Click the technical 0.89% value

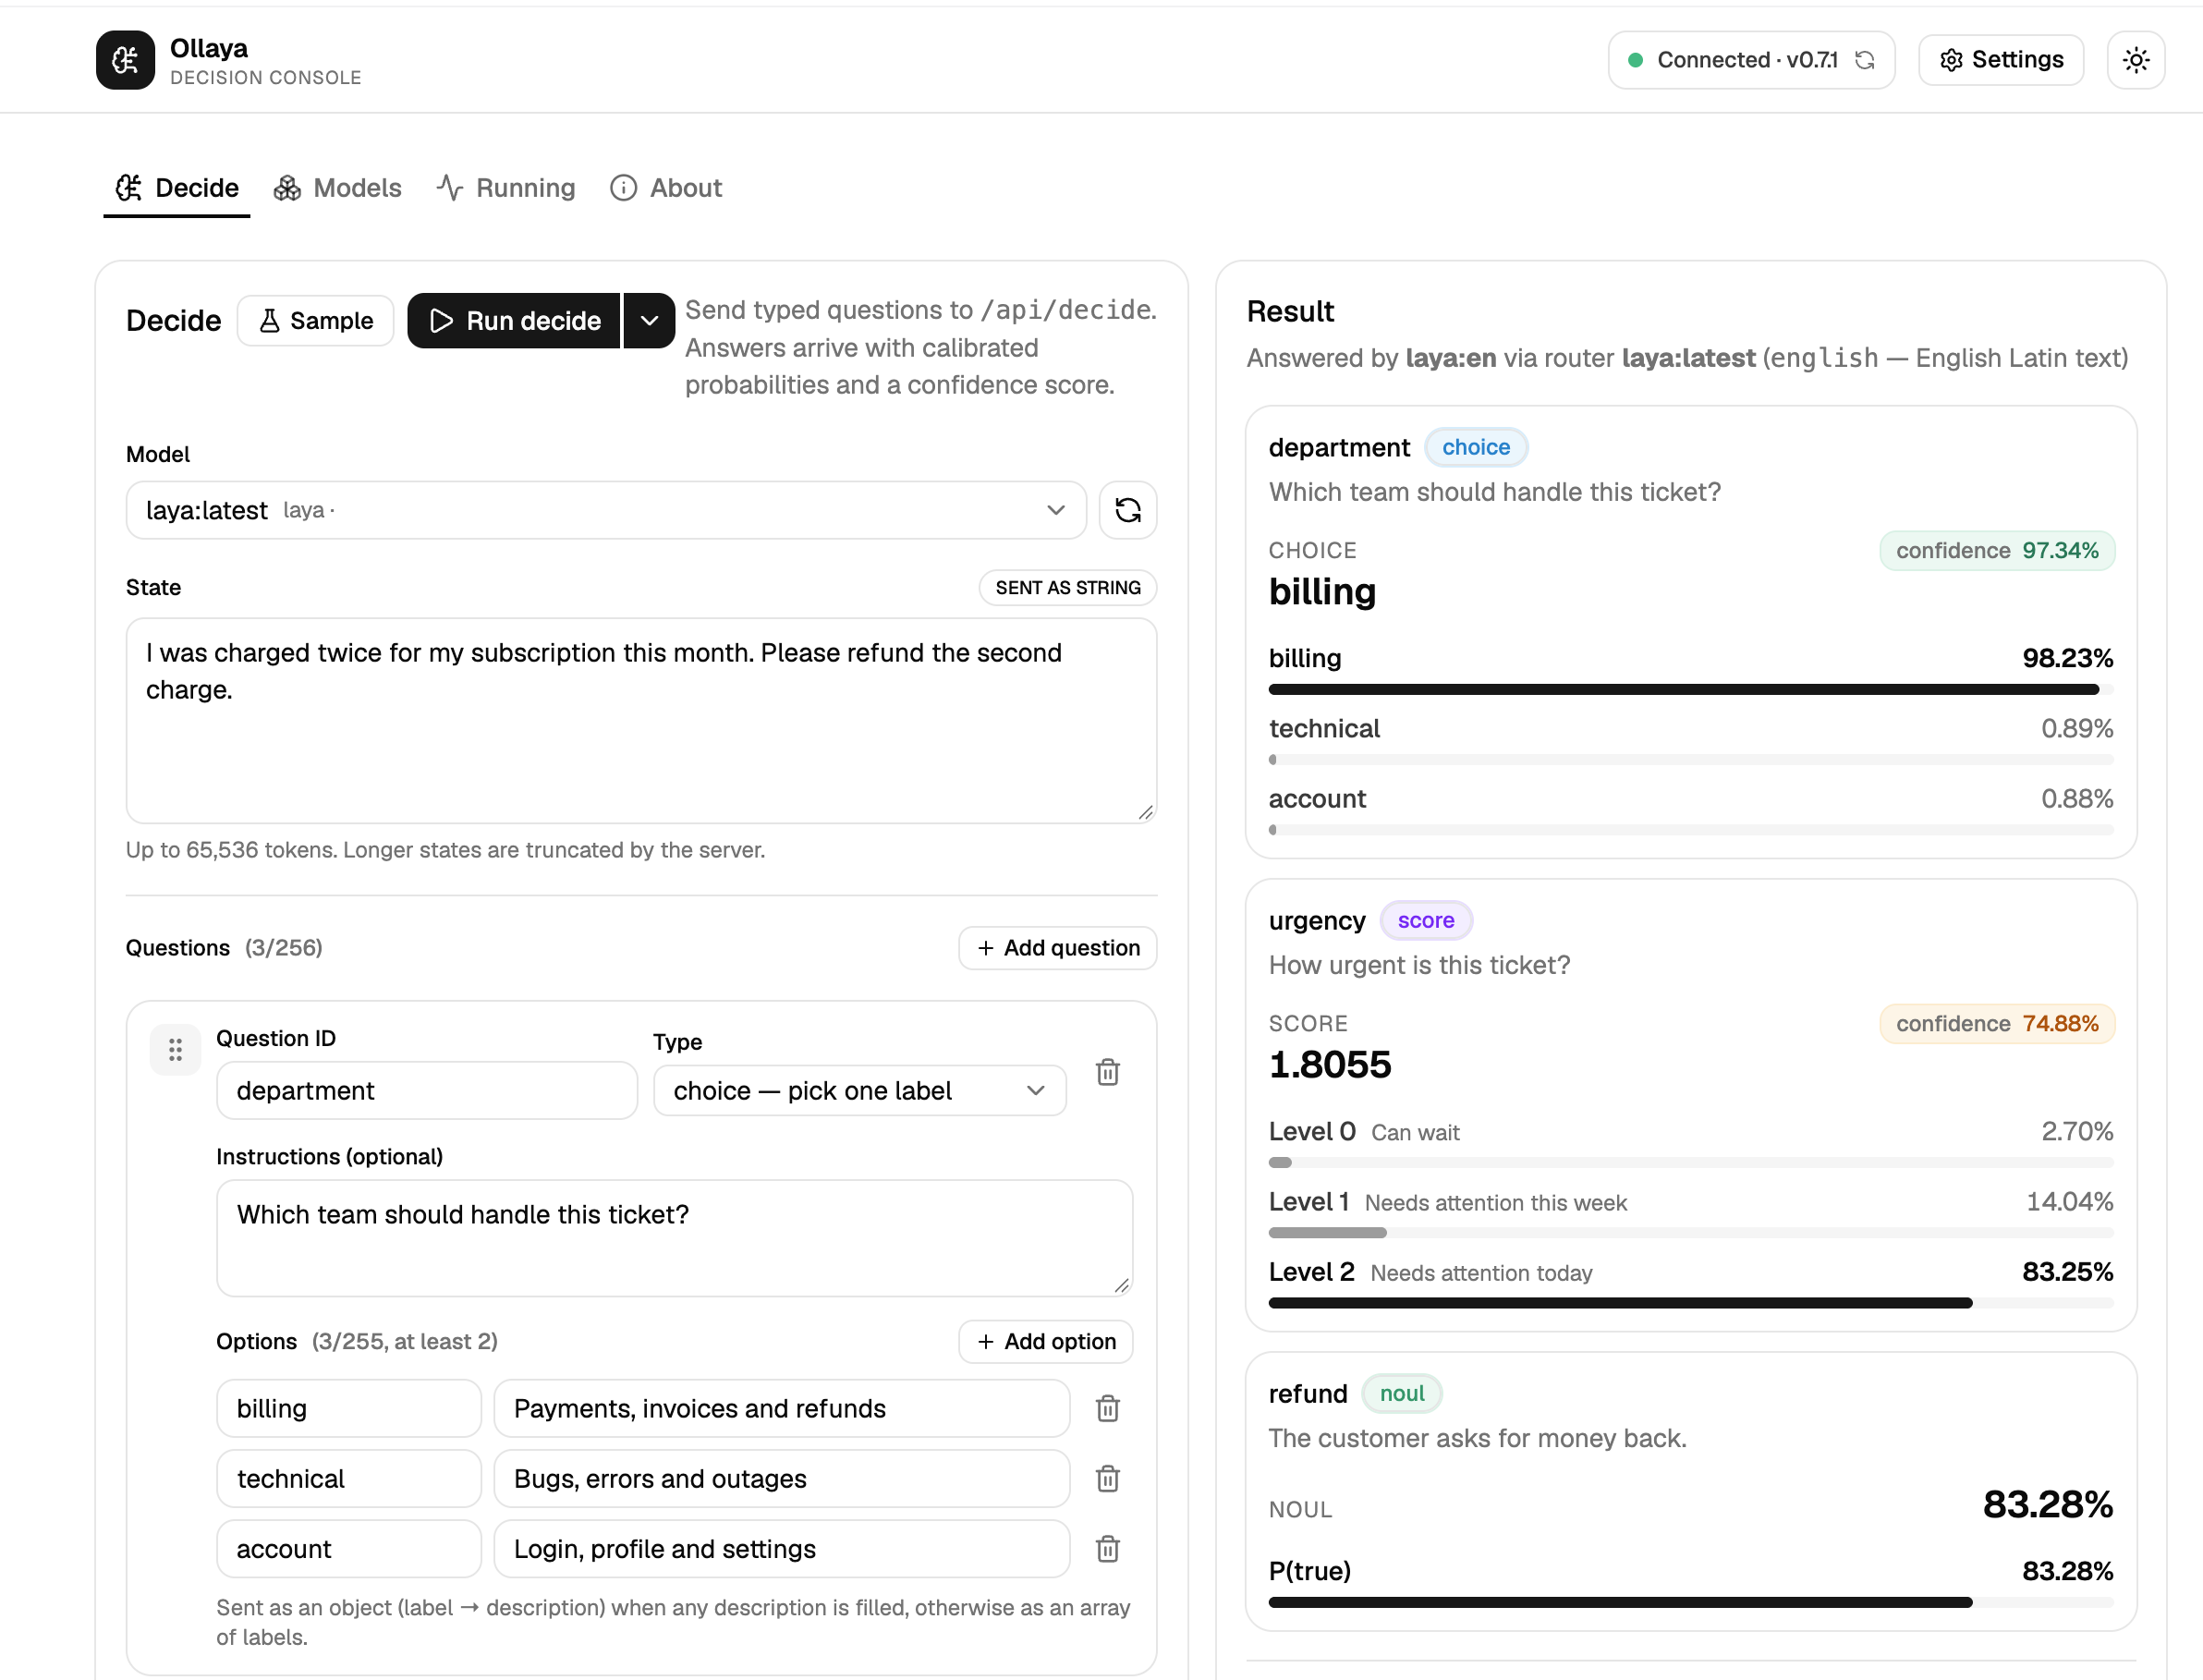(2077, 729)
